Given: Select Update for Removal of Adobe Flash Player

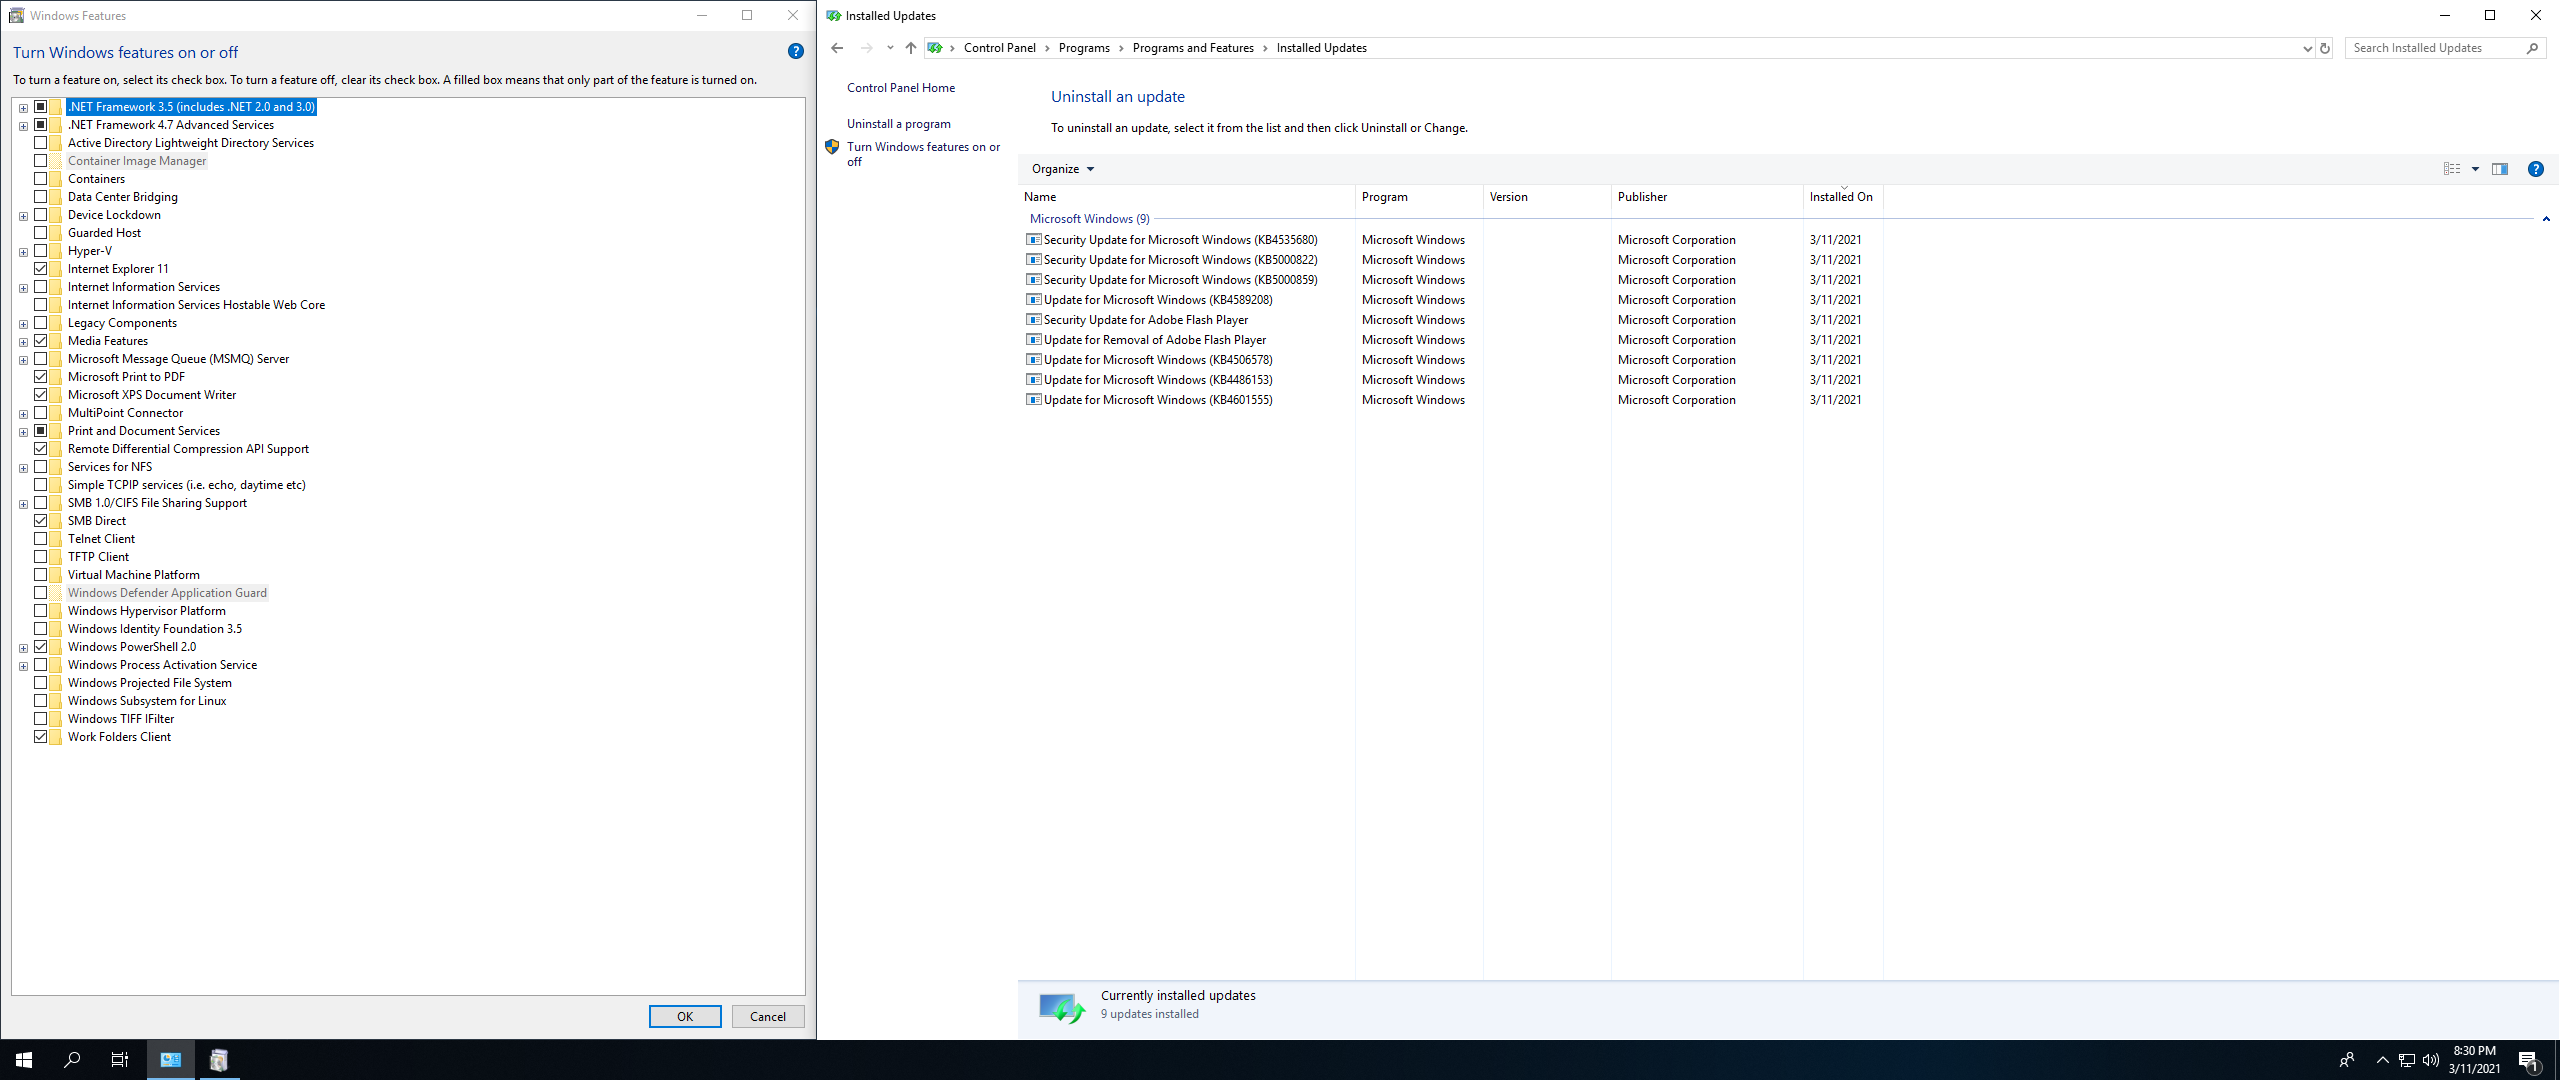Looking at the screenshot, I should [1155, 340].
